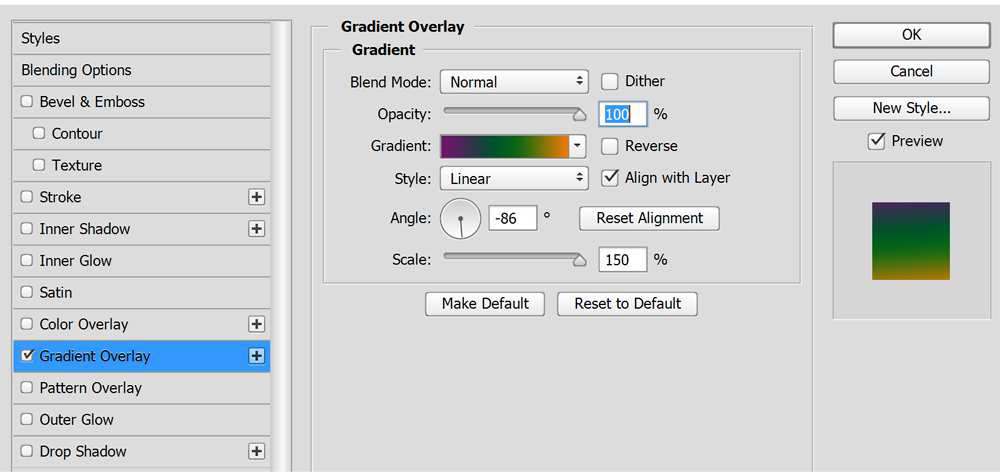Toggle the Reverse gradient checkbox

tap(610, 146)
